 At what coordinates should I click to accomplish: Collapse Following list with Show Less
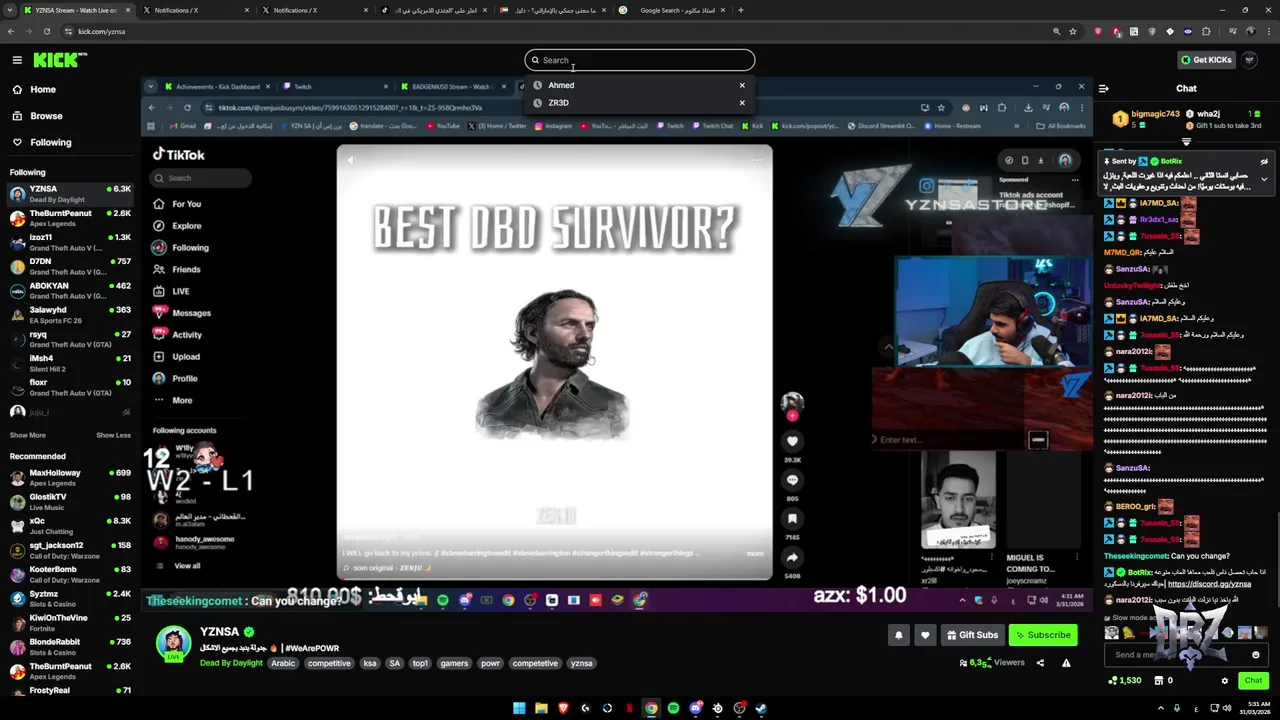[113, 435]
